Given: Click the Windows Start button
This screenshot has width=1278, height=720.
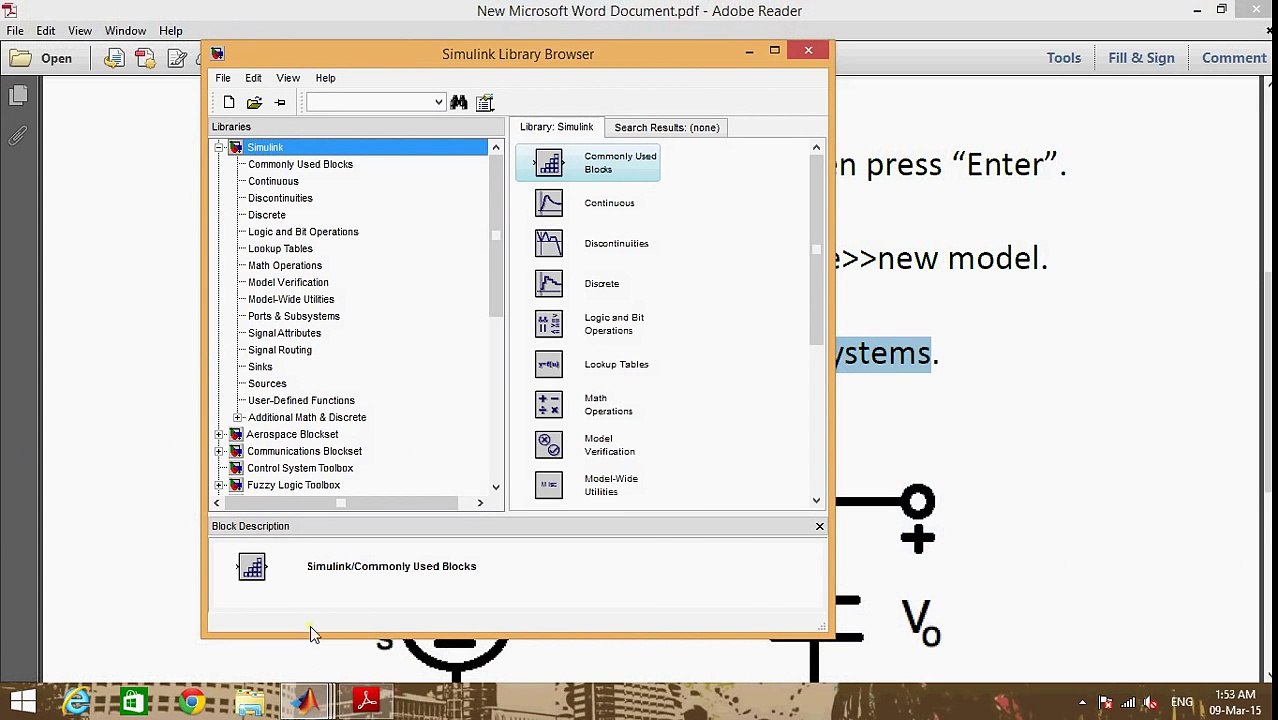Looking at the screenshot, I should pyautogui.click(x=22, y=702).
